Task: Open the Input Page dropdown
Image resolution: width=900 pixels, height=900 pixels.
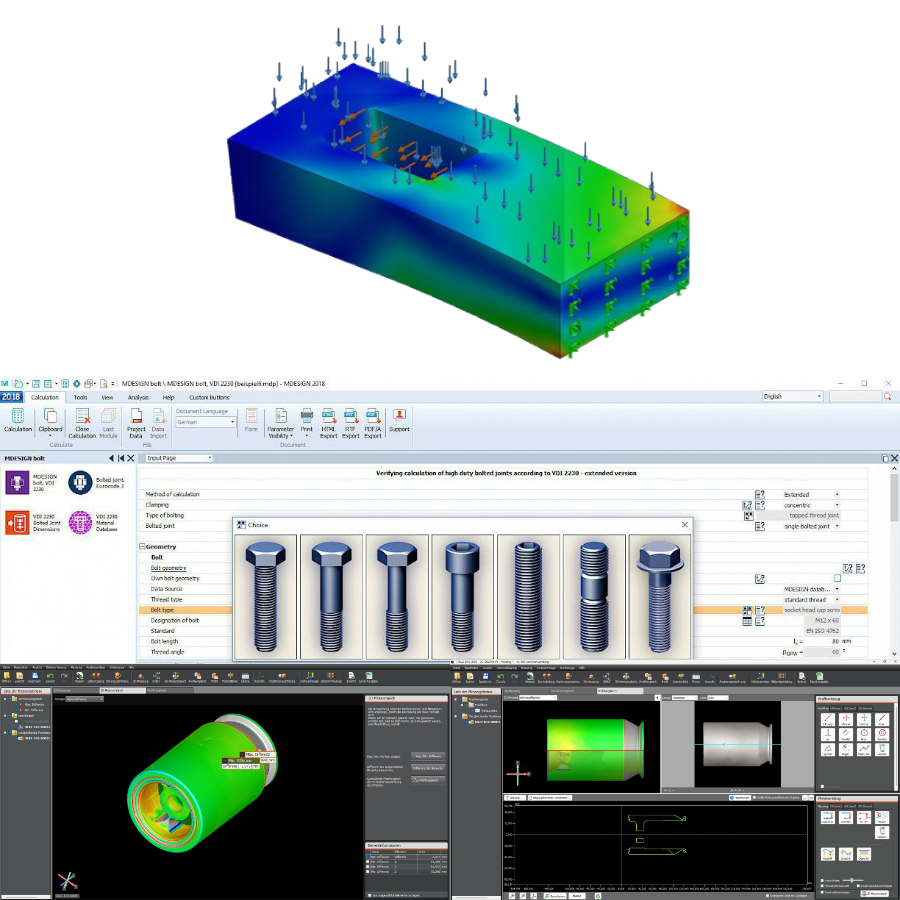Action: click(x=179, y=458)
